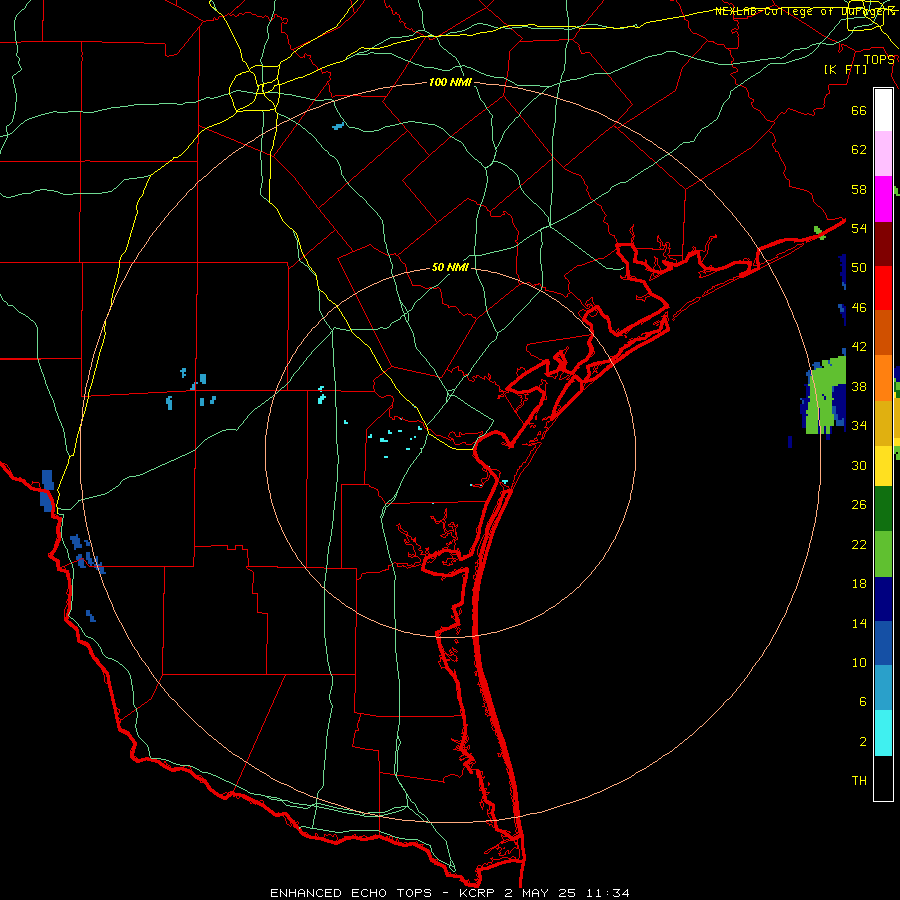Click the "18" legend value

point(859,584)
